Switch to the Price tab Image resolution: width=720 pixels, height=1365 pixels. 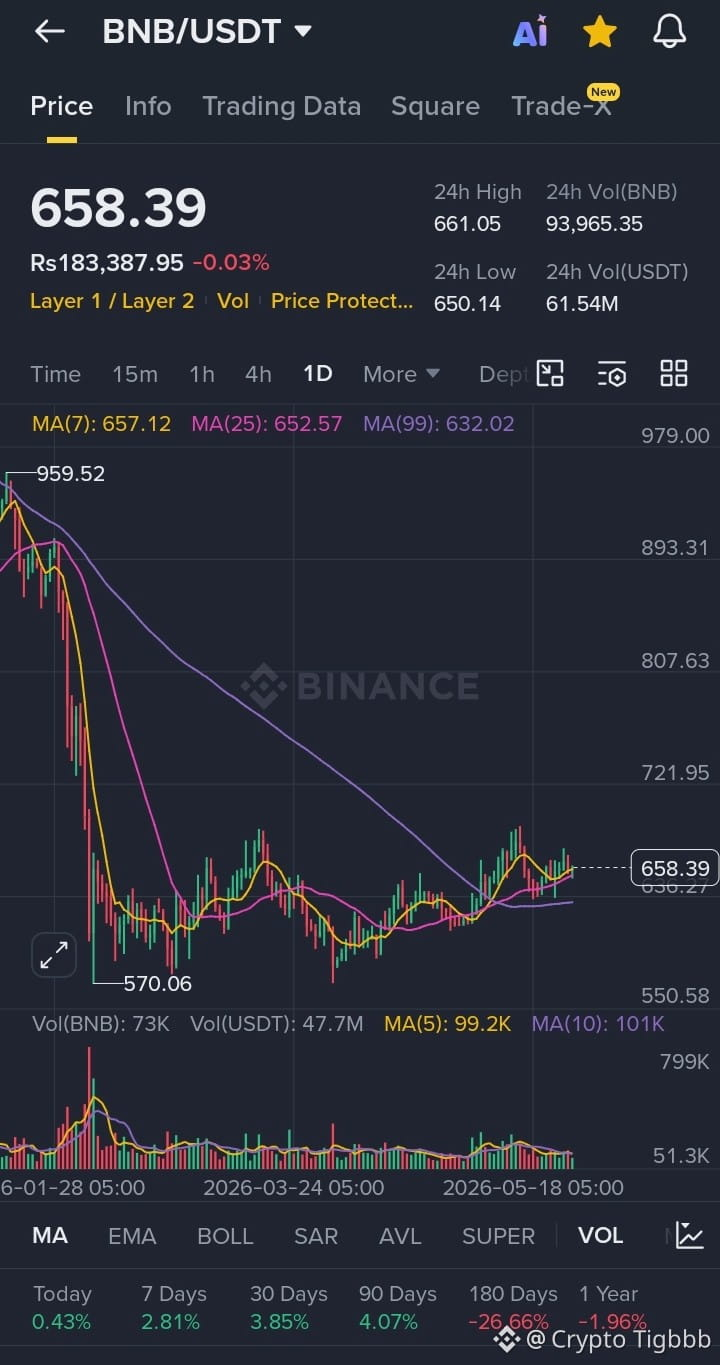pyautogui.click(x=61, y=106)
